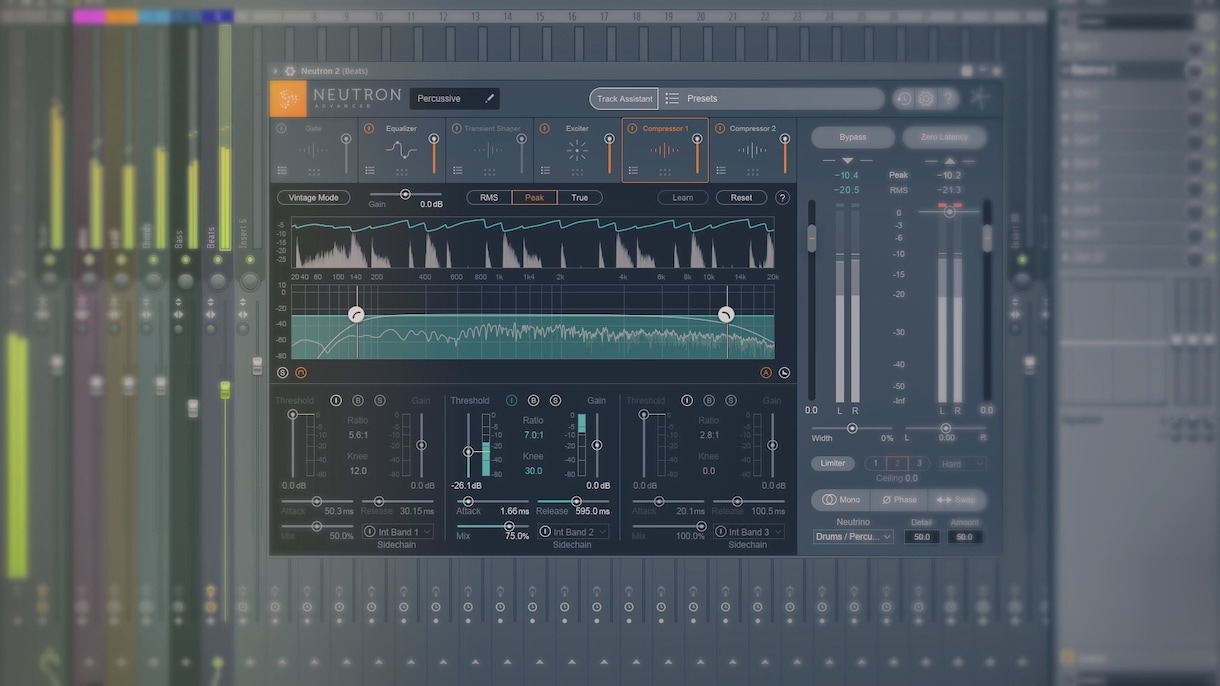
Task: Enable the Gate module power button
Action: coord(281,128)
